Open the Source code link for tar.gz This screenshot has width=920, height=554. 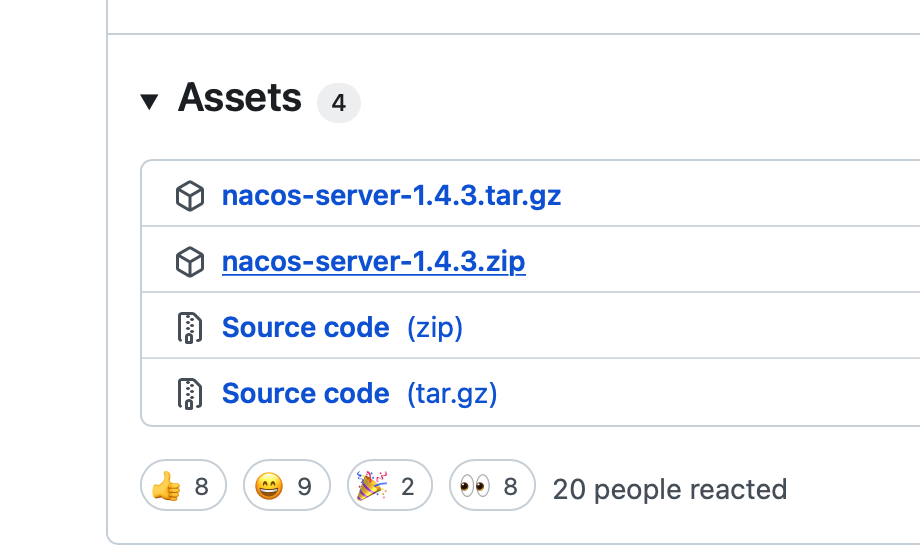305,393
